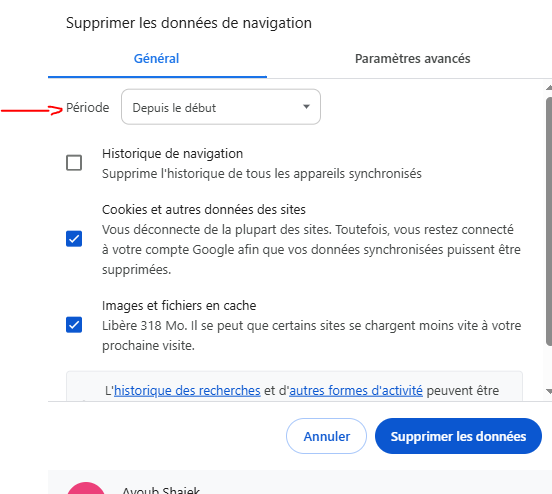Click the Ayoub Shaiek account name
Viewport: 552px width, 494px height.
click(161, 490)
